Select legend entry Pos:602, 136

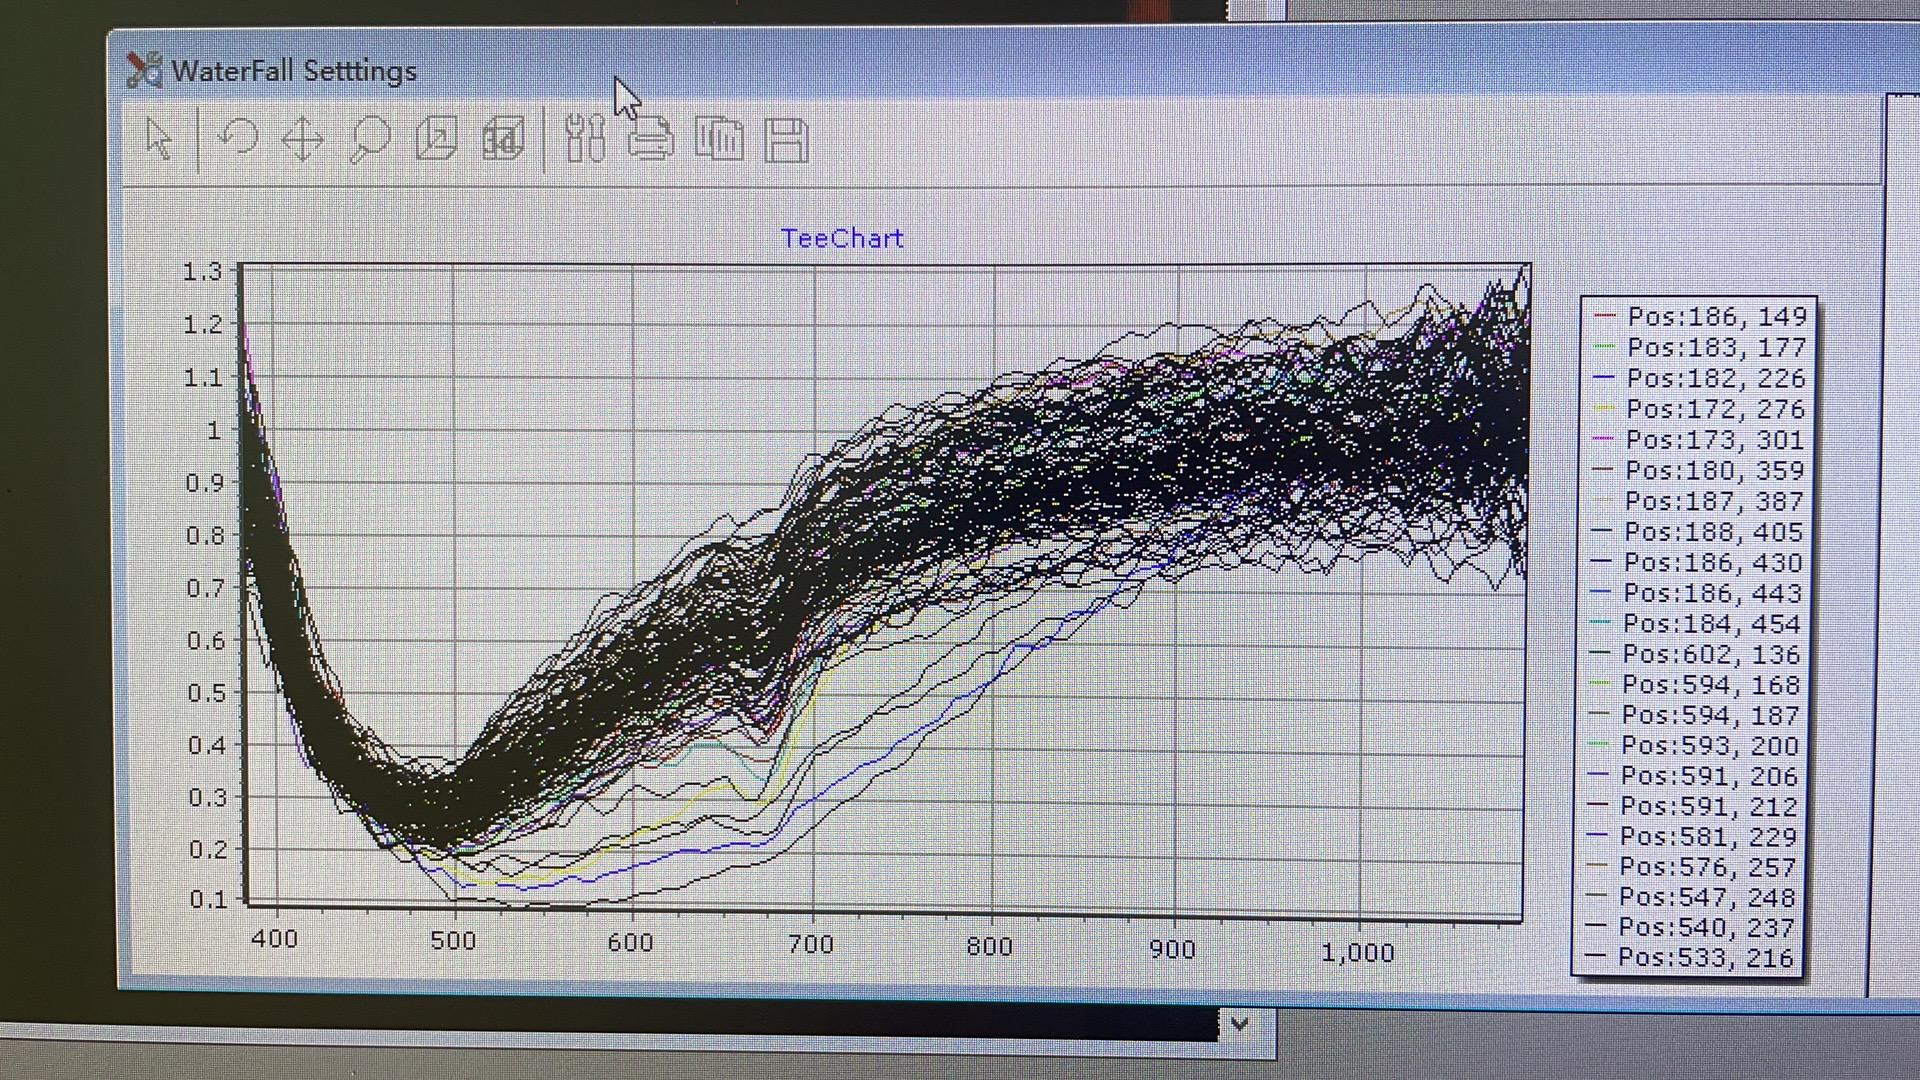coord(1710,654)
